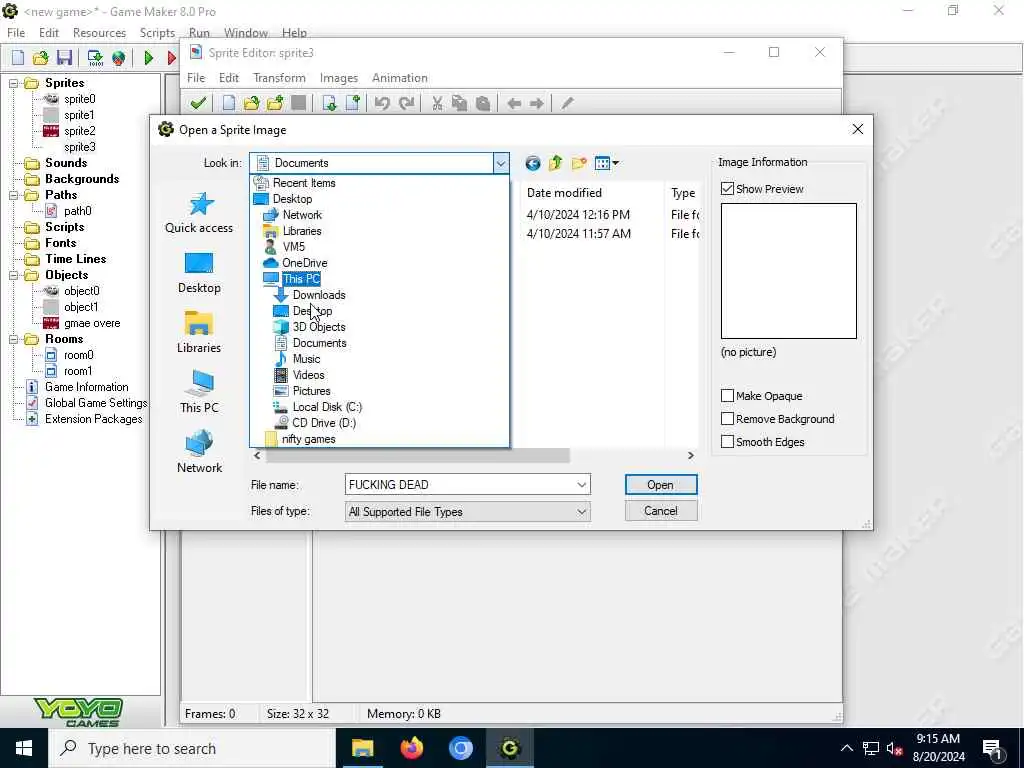
Task: Open the Scripts menu in Game Maker
Action: point(157,33)
